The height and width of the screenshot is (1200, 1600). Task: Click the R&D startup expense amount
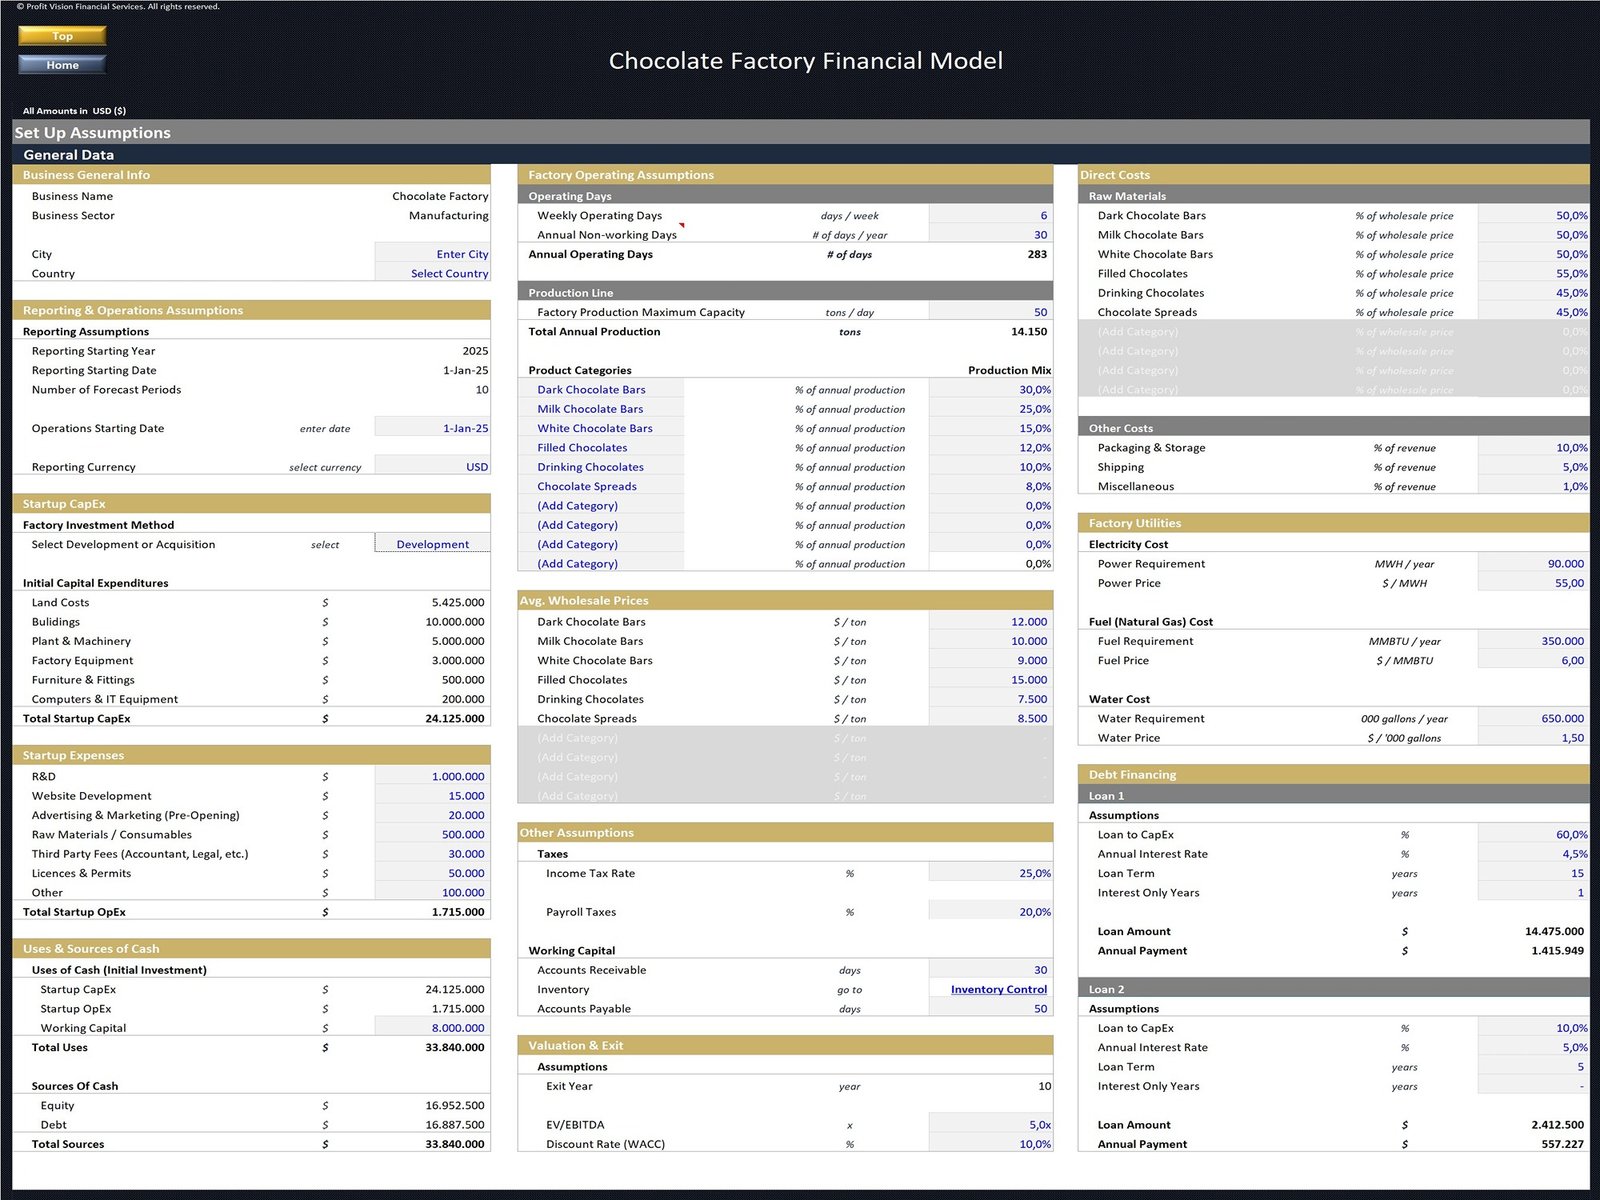click(433, 776)
